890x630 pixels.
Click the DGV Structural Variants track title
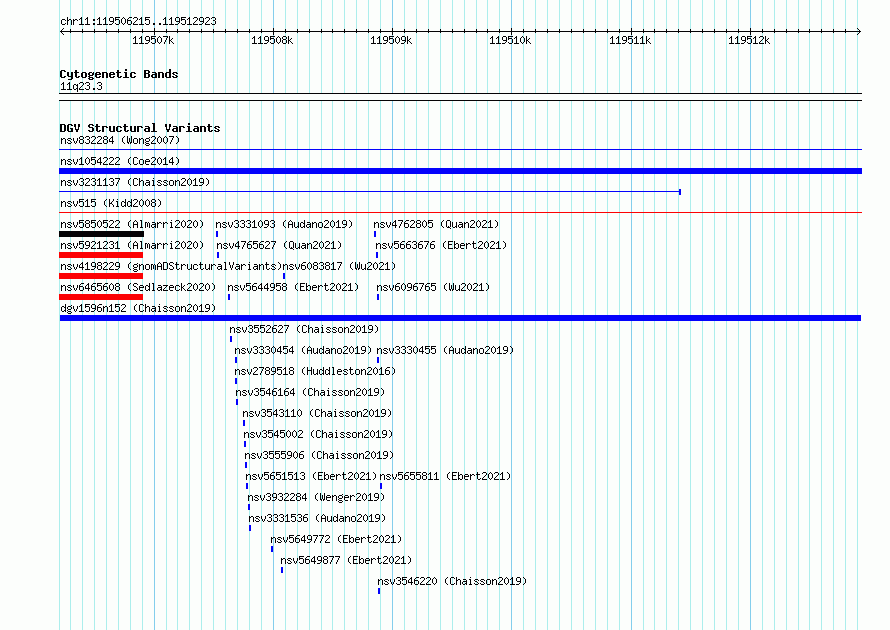pyautogui.click(x=140, y=128)
